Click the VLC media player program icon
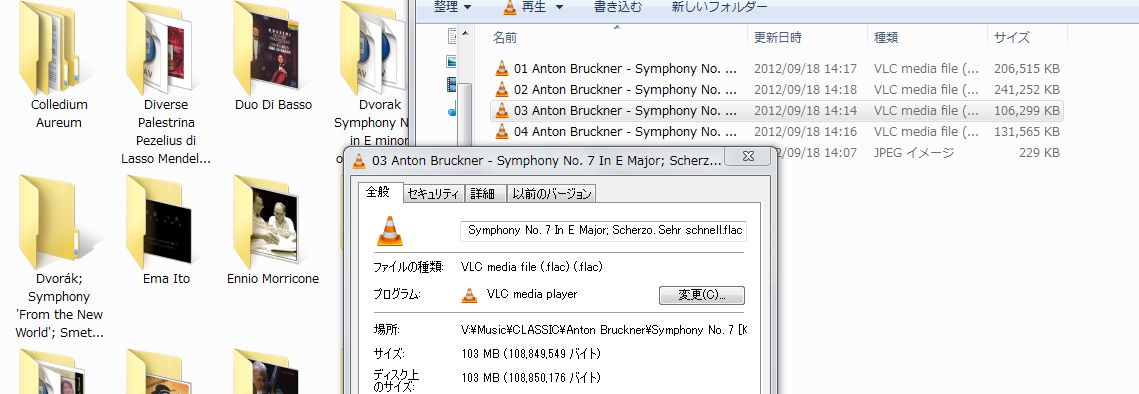Image resolution: width=1139 pixels, height=394 pixels. (470, 295)
